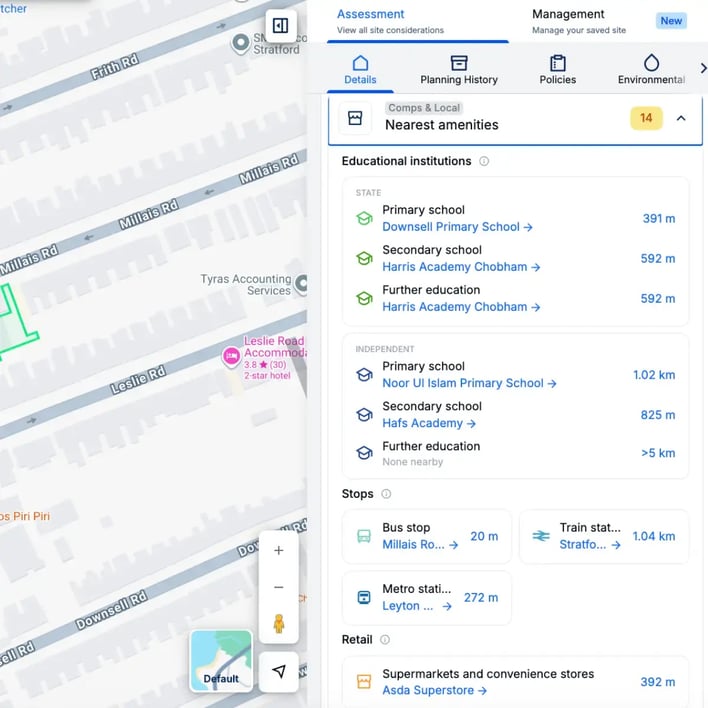The height and width of the screenshot is (708, 708).
Task: Switch to the Planning History tab
Action: [459, 70]
